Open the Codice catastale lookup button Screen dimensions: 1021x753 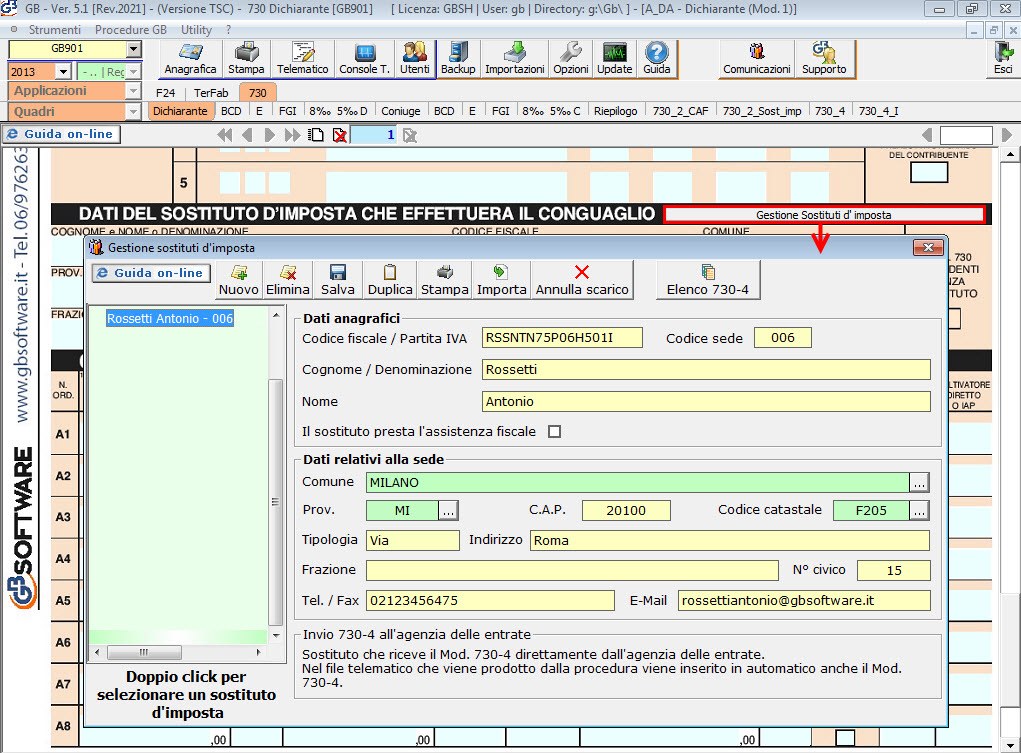click(x=919, y=511)
